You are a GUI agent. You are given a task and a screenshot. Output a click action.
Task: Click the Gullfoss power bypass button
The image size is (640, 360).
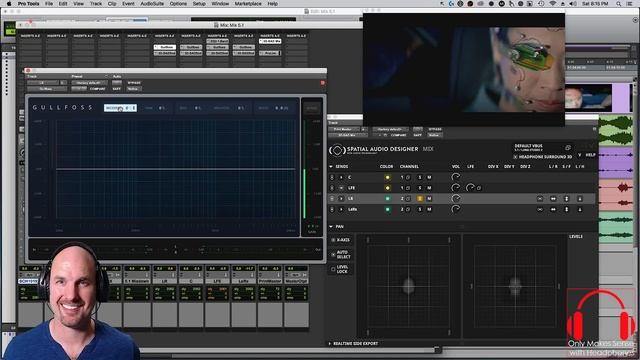click(x=312, y=108)
